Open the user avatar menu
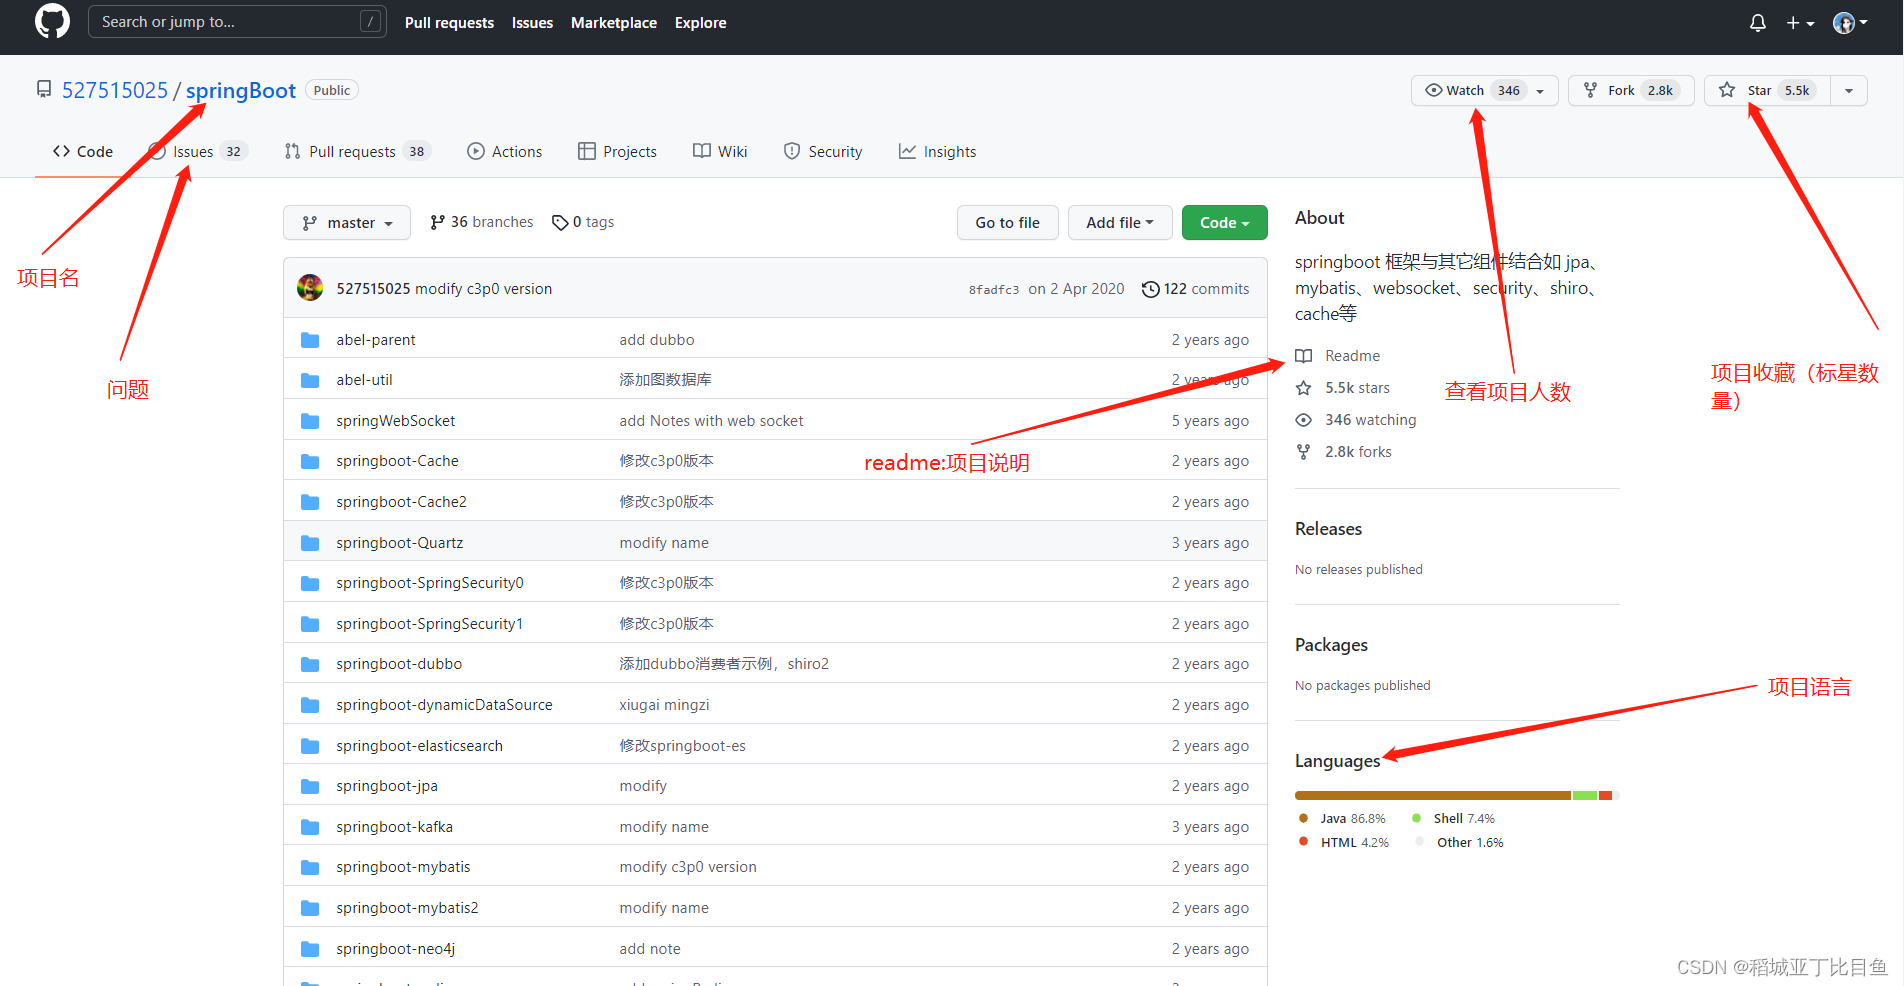 (1850, 23)
